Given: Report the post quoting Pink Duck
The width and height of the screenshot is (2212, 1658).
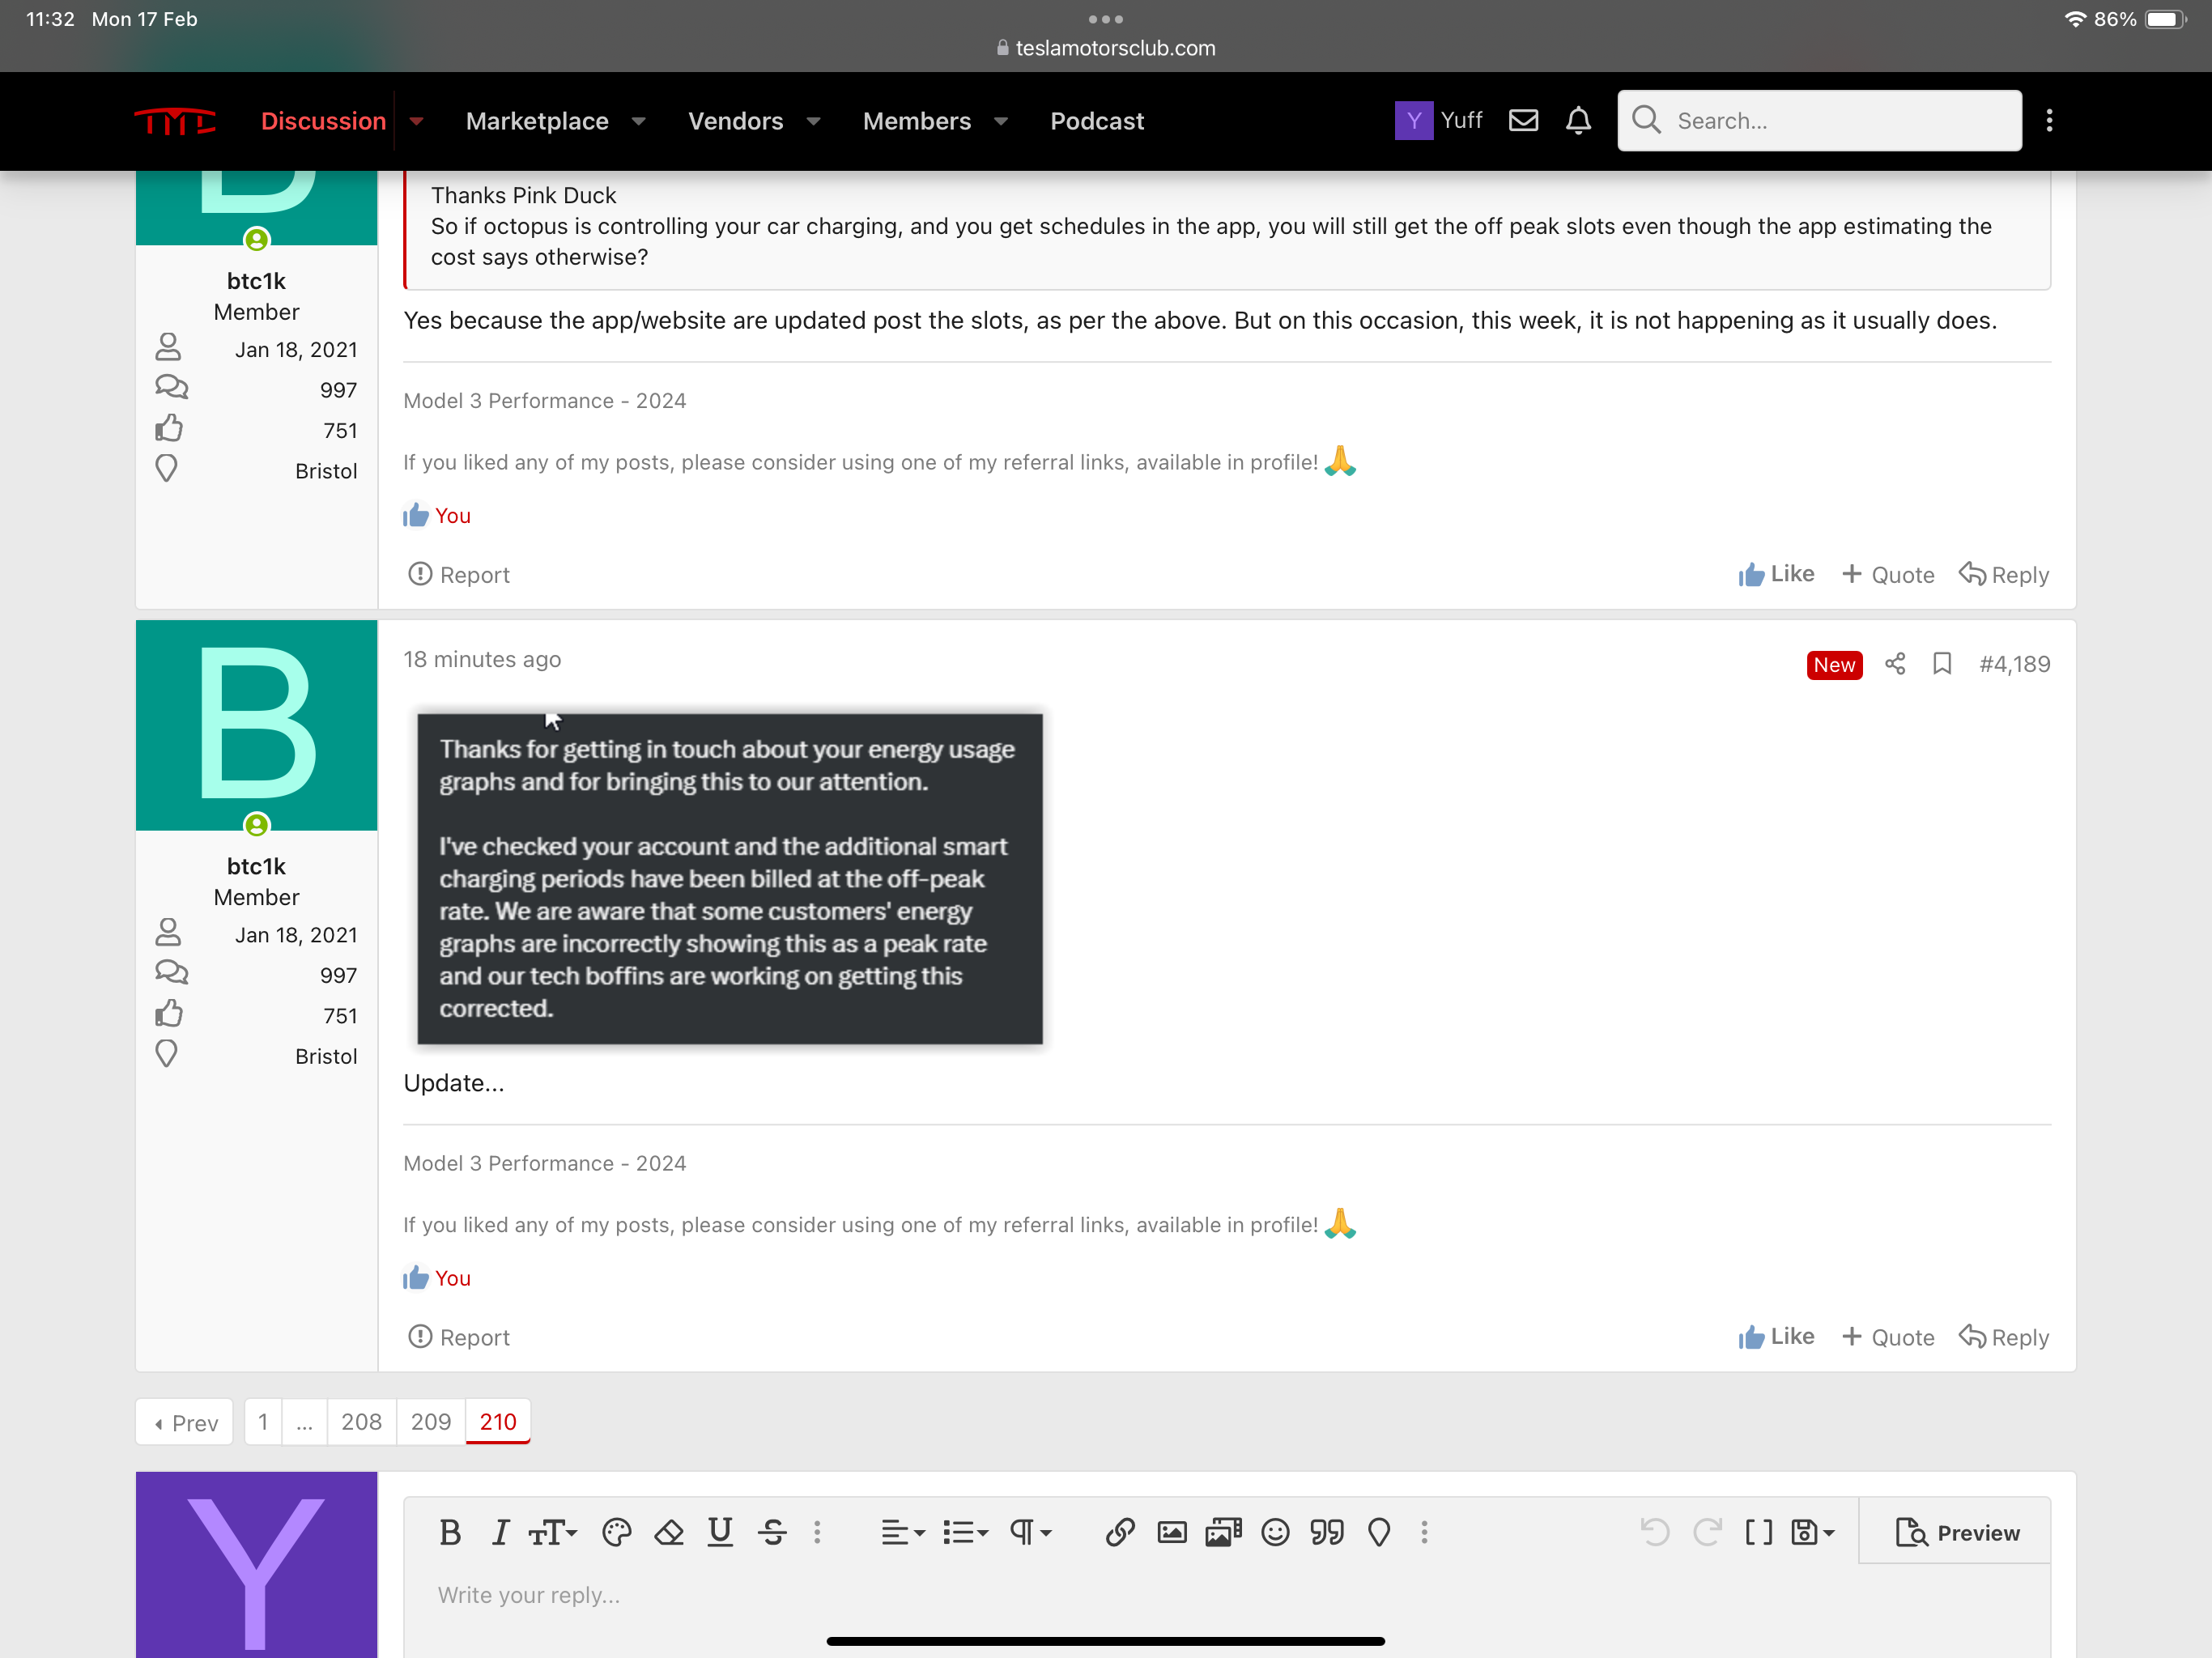Looking at the screenshot, I should pyautogui.click(x=459, y=574).
